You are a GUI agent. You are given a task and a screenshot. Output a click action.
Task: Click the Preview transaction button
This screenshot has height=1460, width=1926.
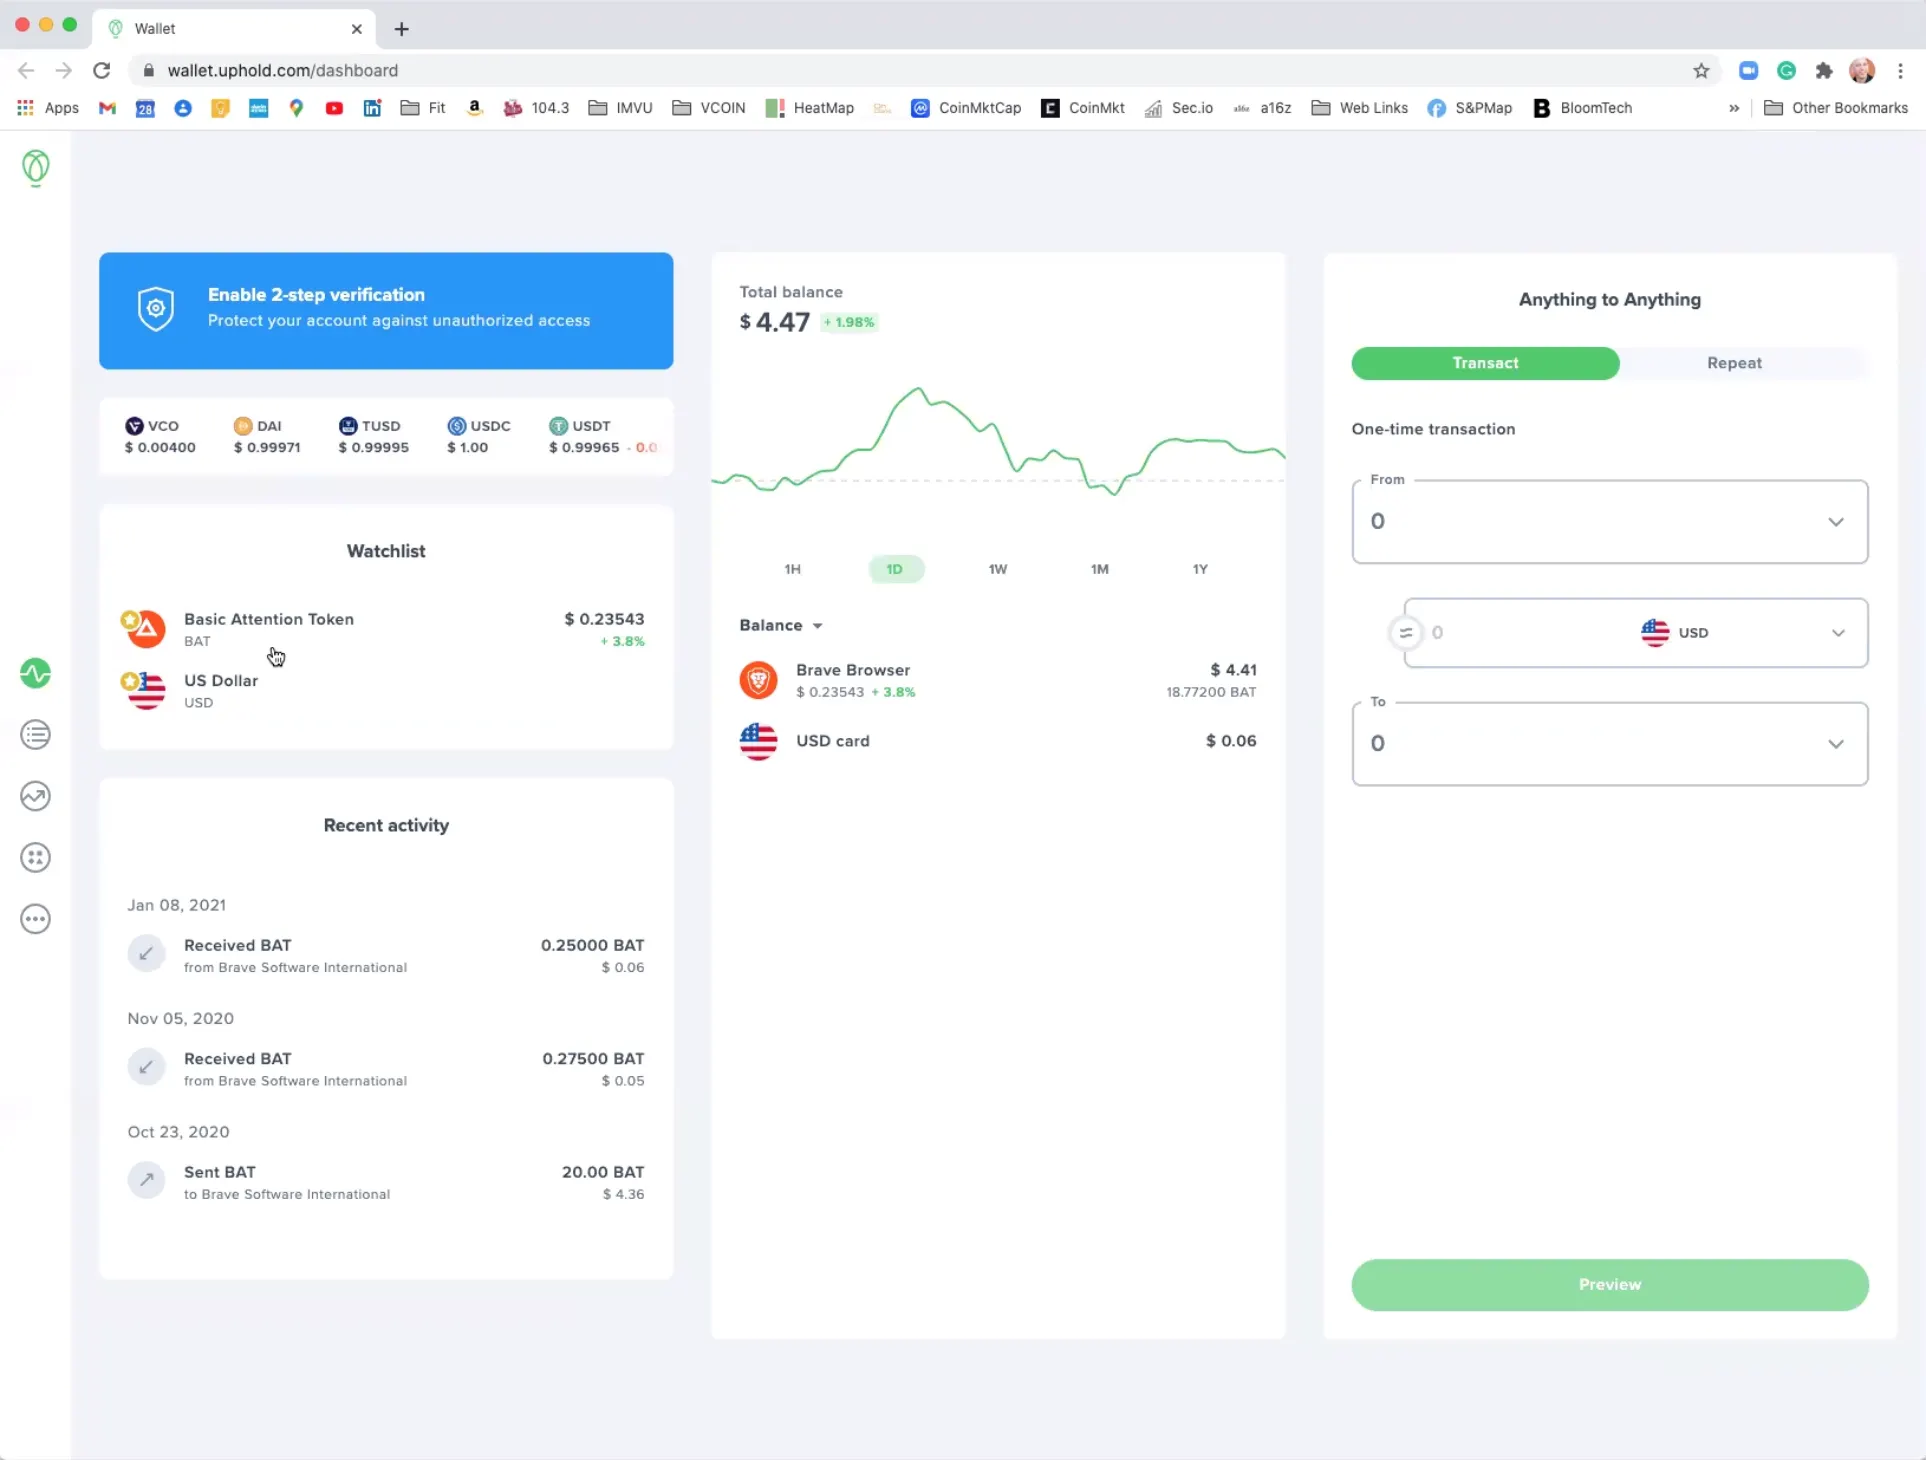(x=1609, y=1284)
